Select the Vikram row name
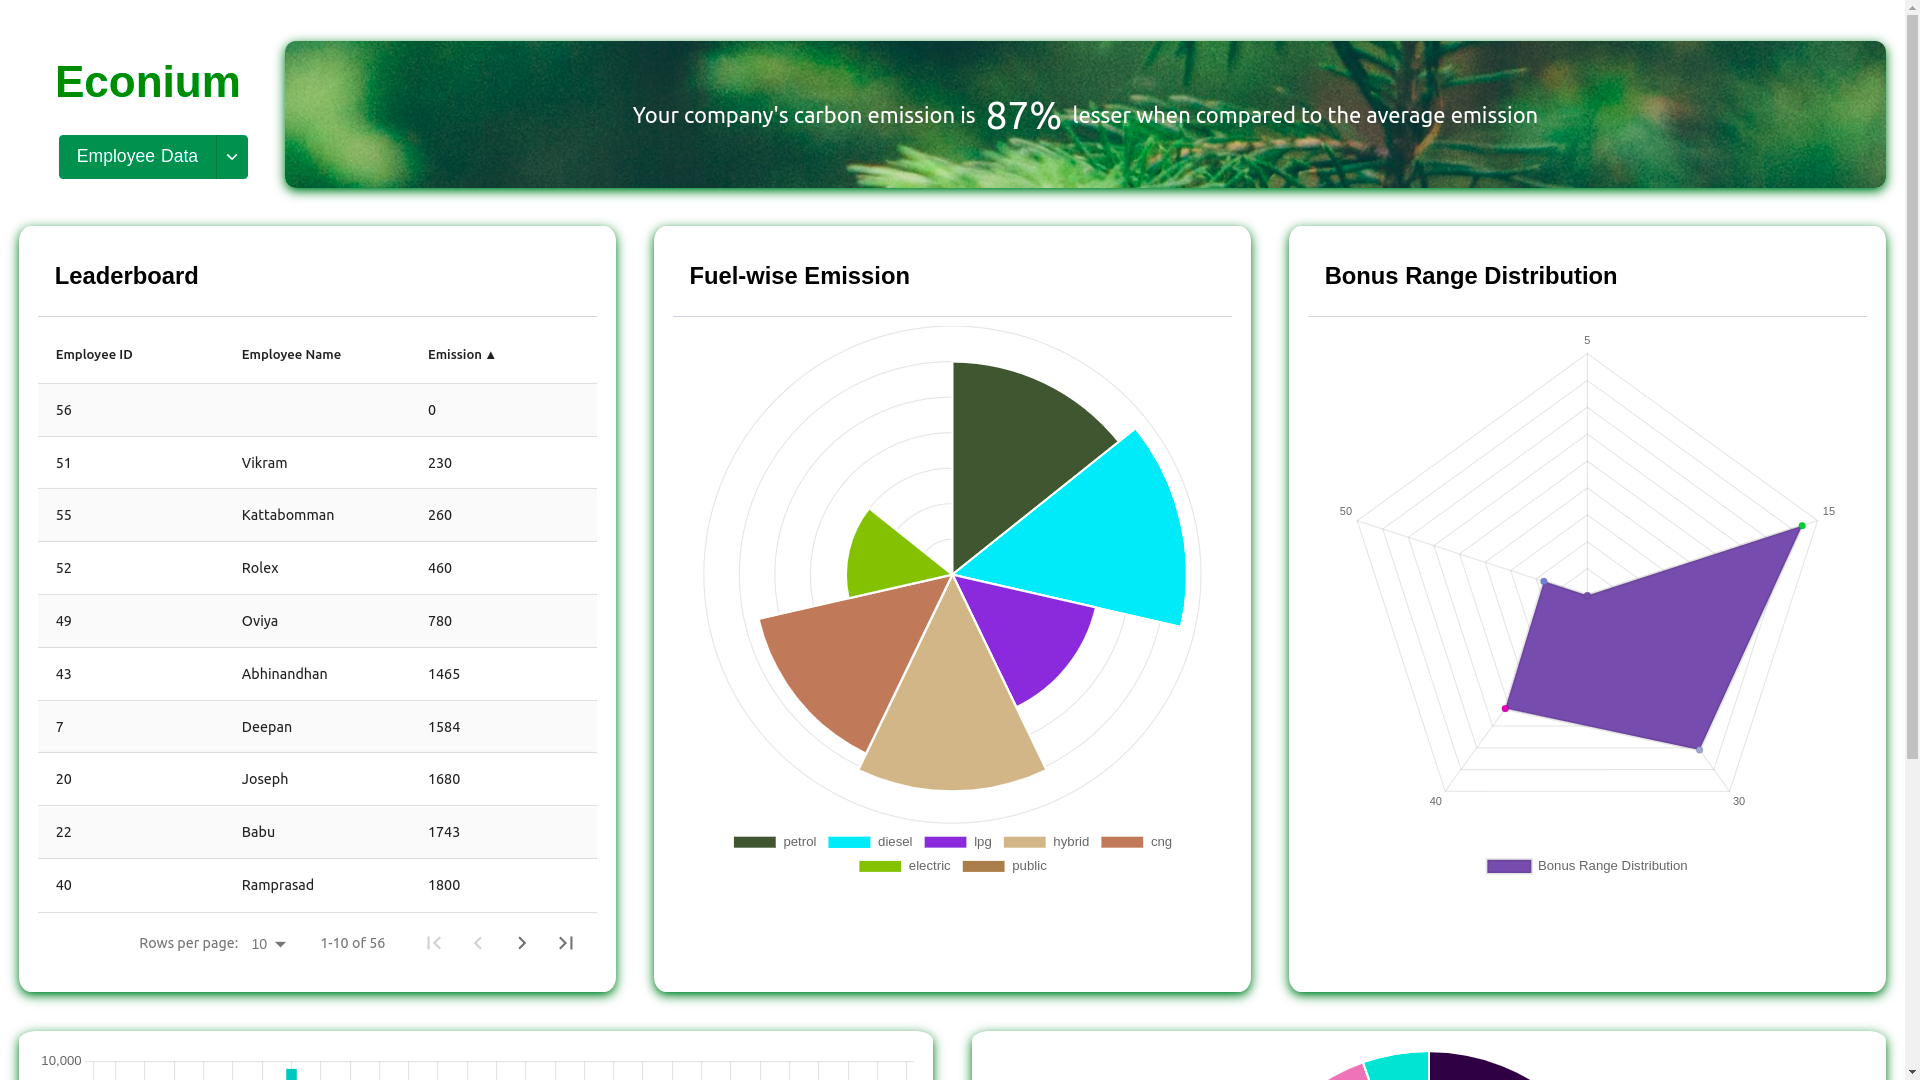This screenshot has width=1920, height=1080. [x=264, y=463]
